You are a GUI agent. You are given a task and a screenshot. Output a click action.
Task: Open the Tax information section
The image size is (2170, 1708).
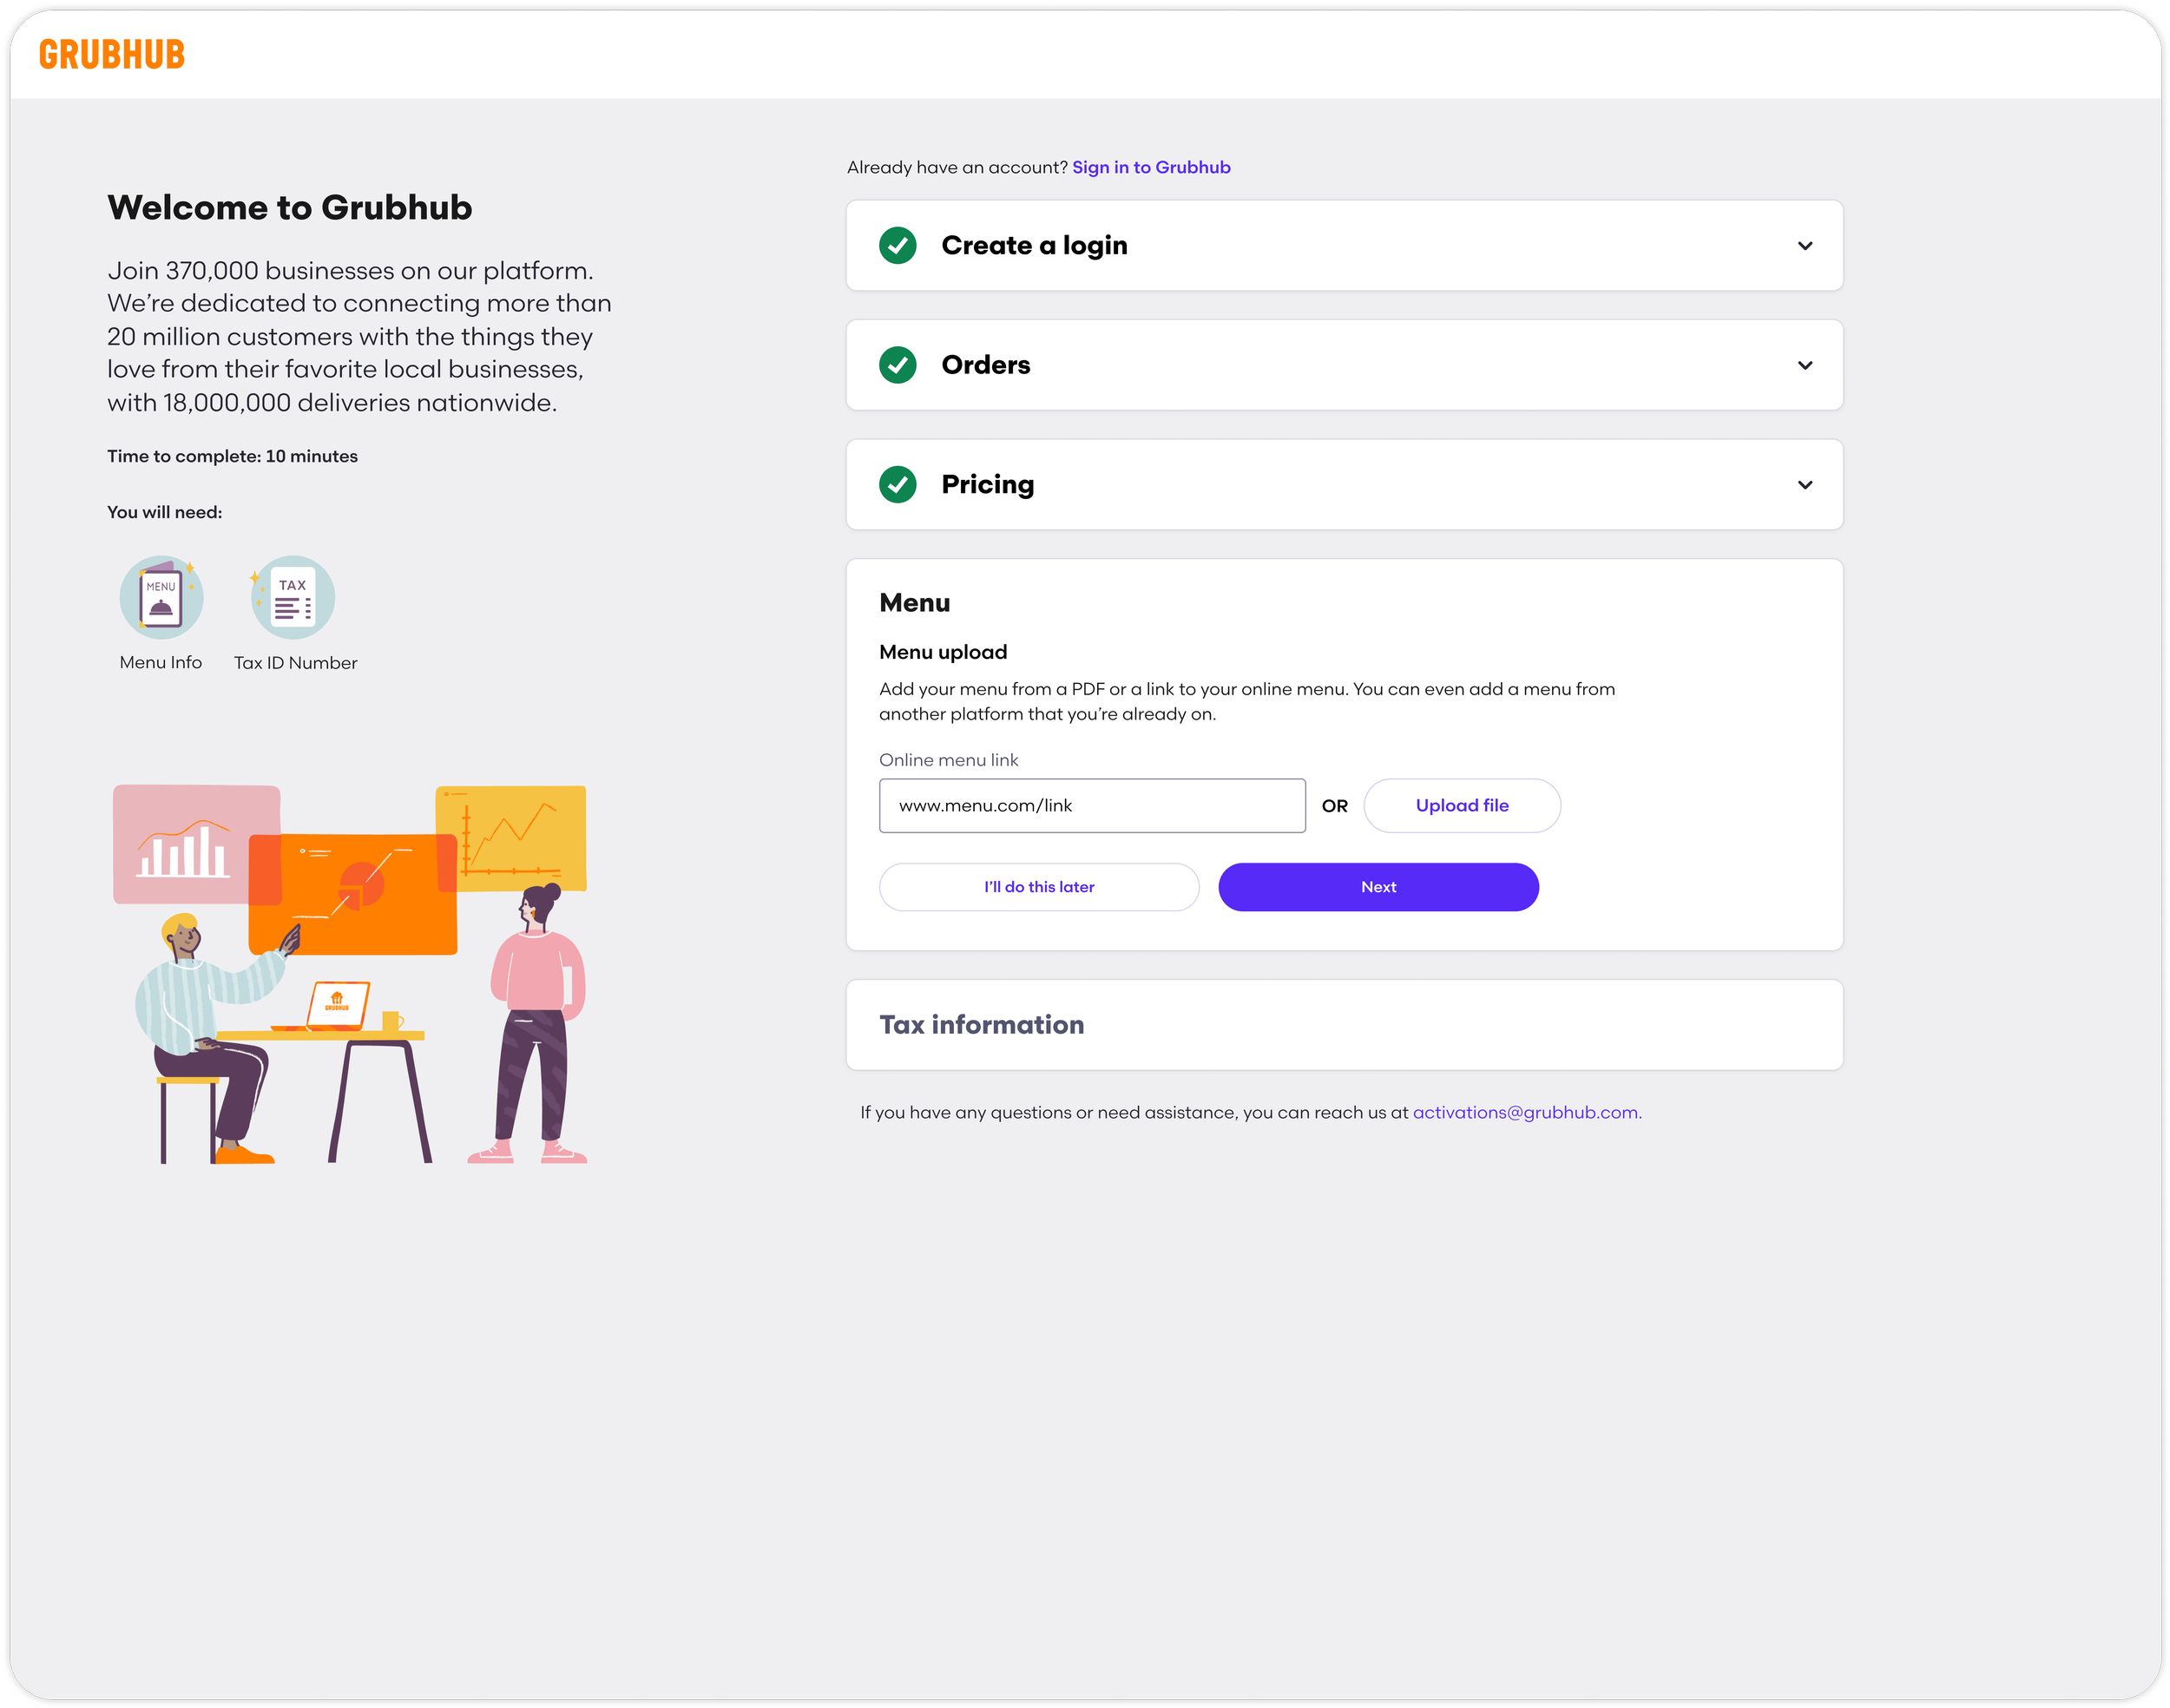click(981, 1025)
